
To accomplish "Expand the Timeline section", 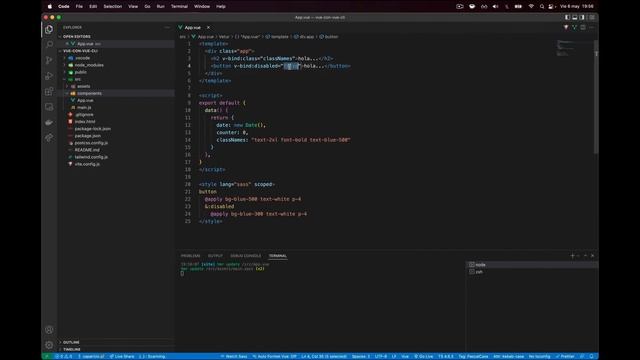I will [72, 349].
